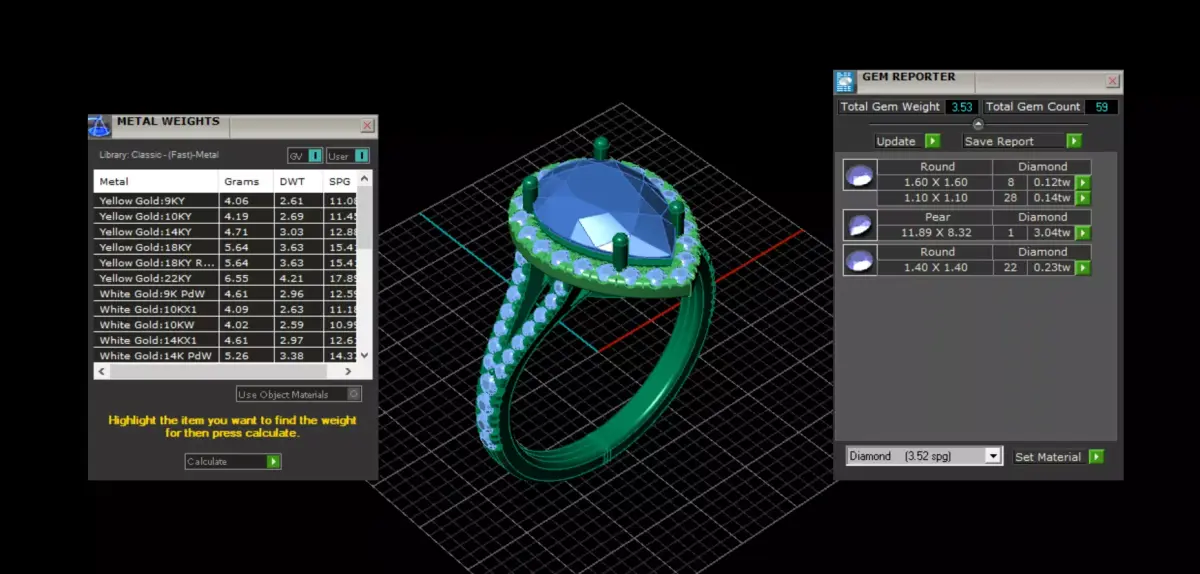Click the metal list scroll up arrow
1200x574 pixels.
tap(365, 177)
